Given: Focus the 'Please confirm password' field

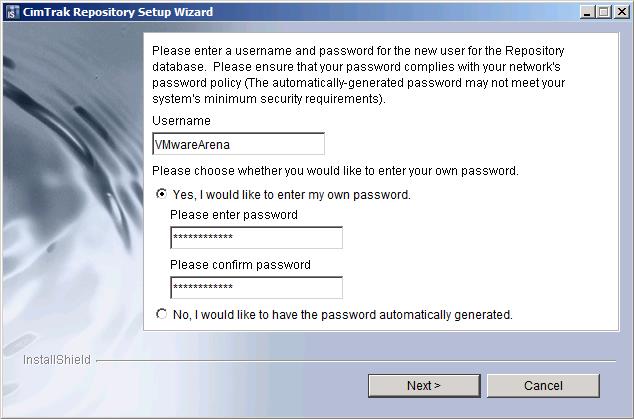Looking at the screenshot, I should pyautogui.click(x=256, y=288).
